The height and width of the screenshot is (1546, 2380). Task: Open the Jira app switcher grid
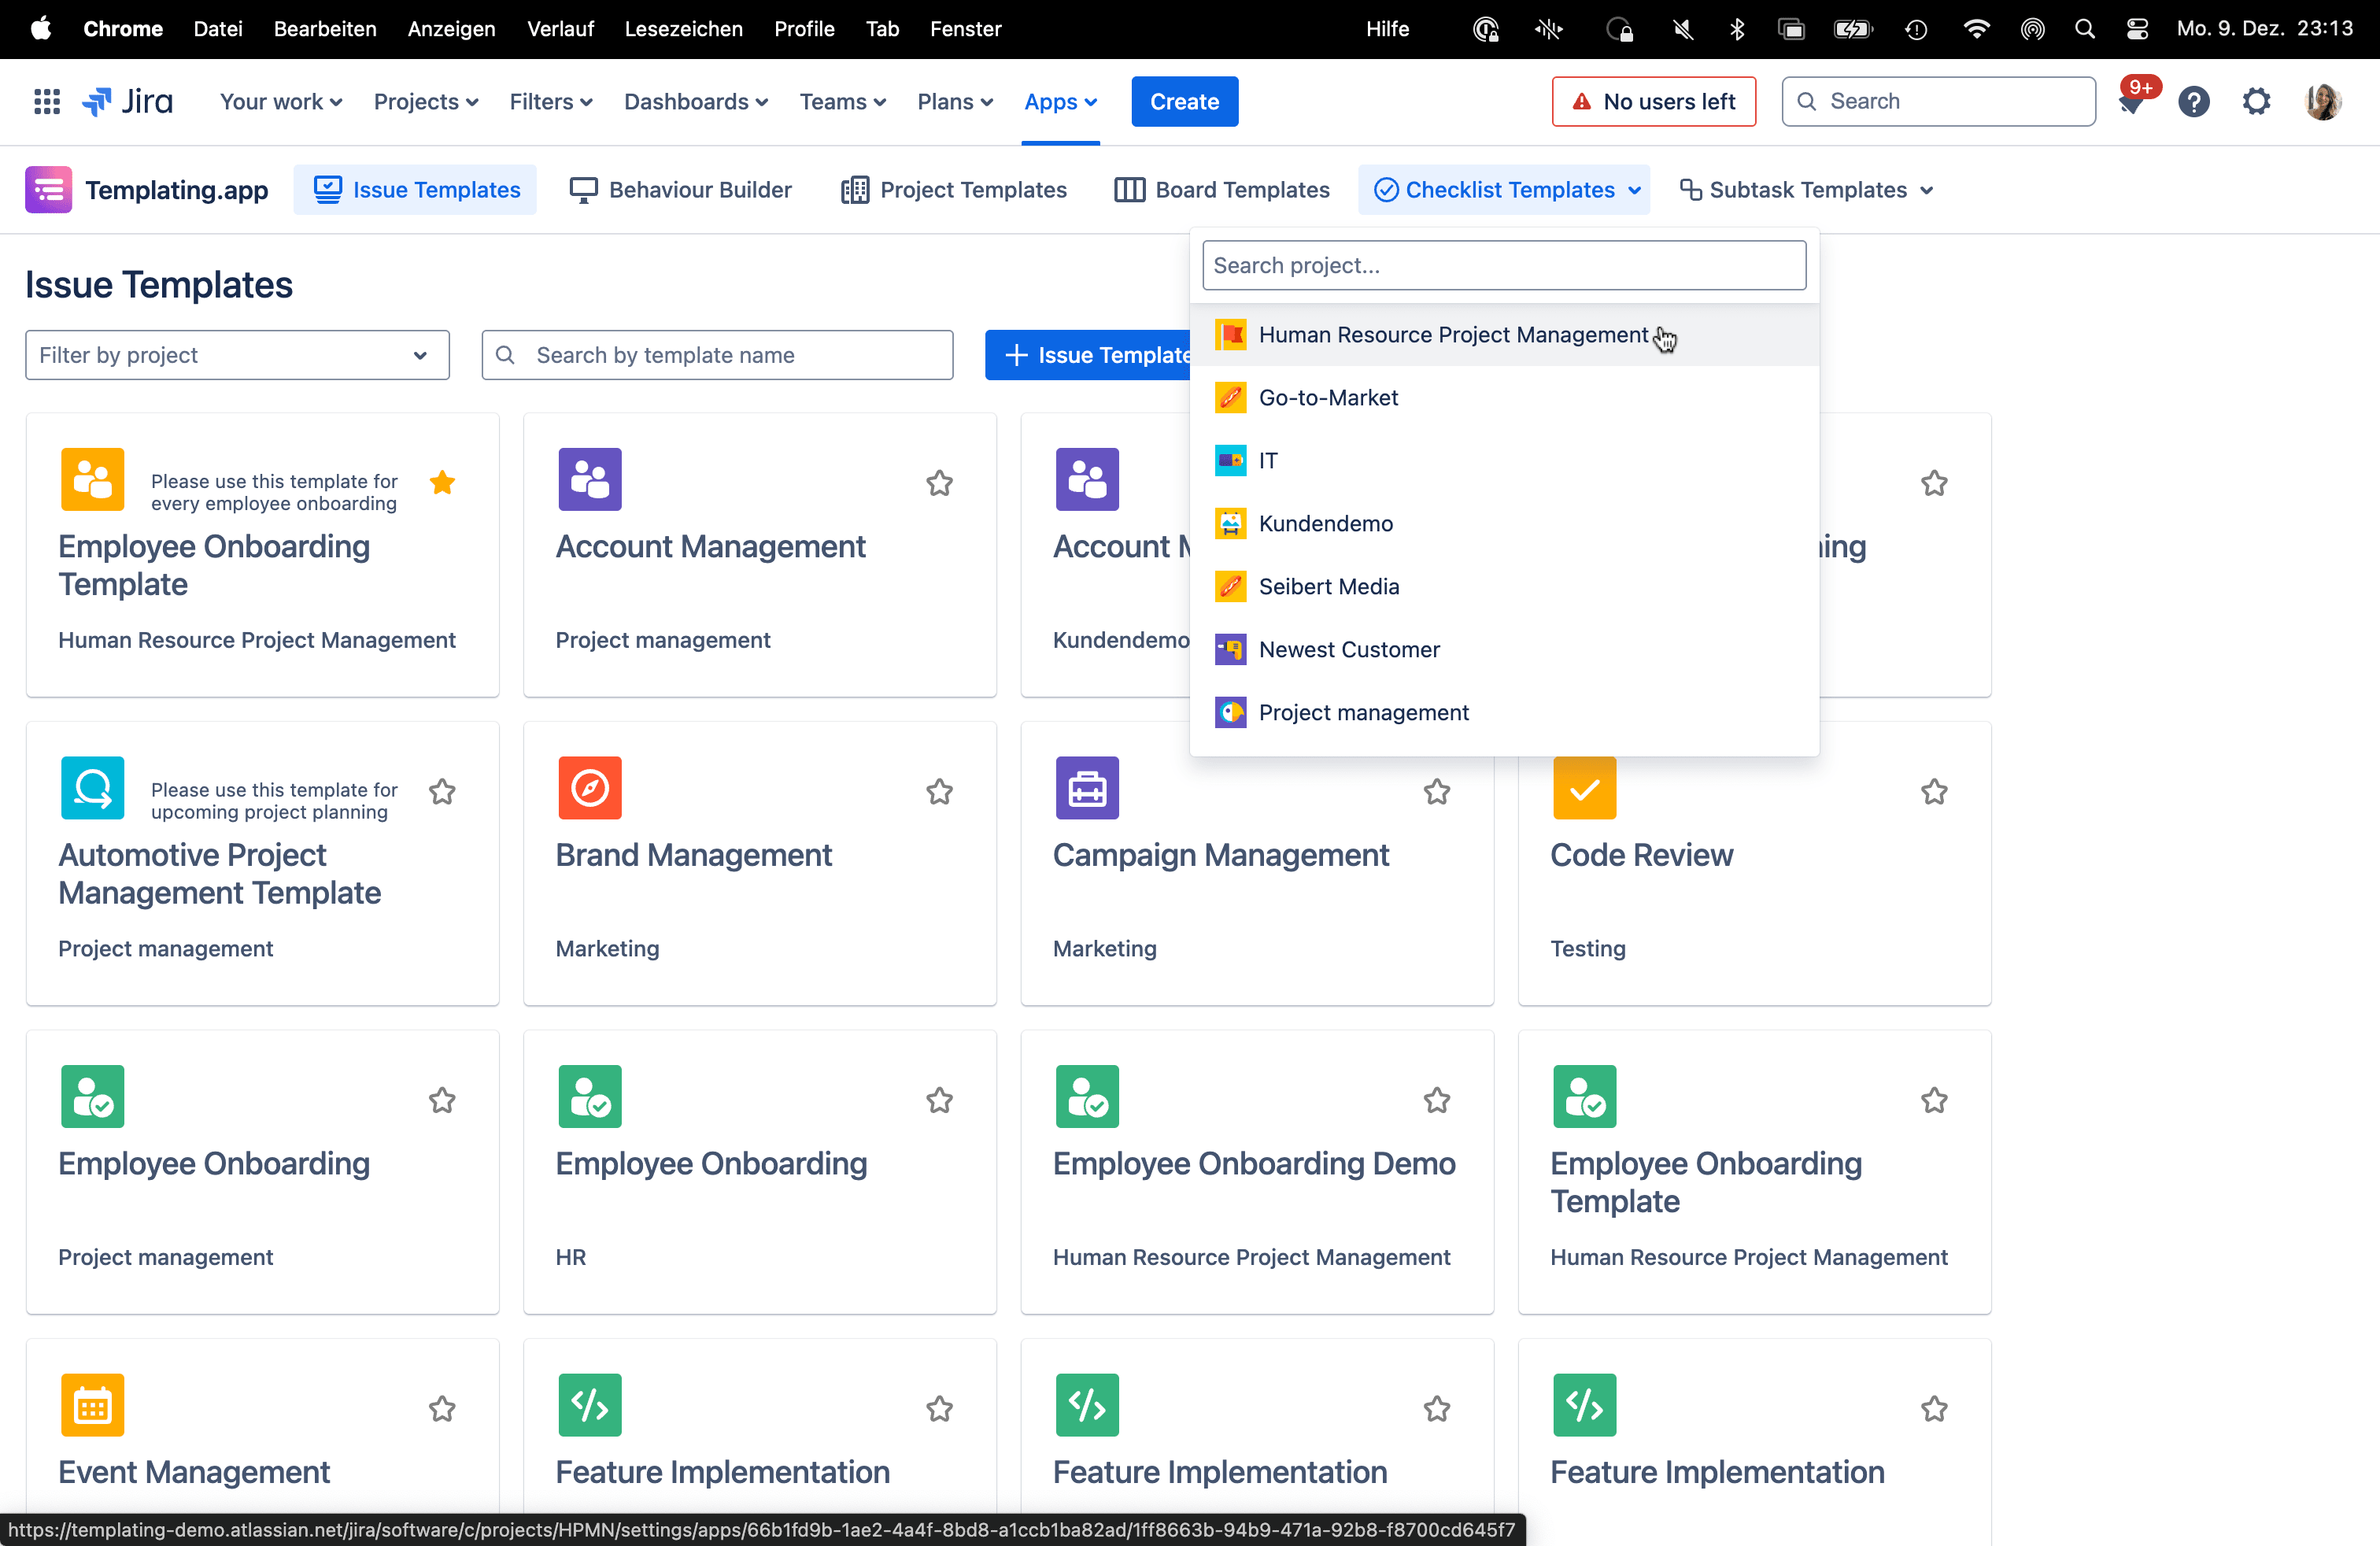(47, 101)
